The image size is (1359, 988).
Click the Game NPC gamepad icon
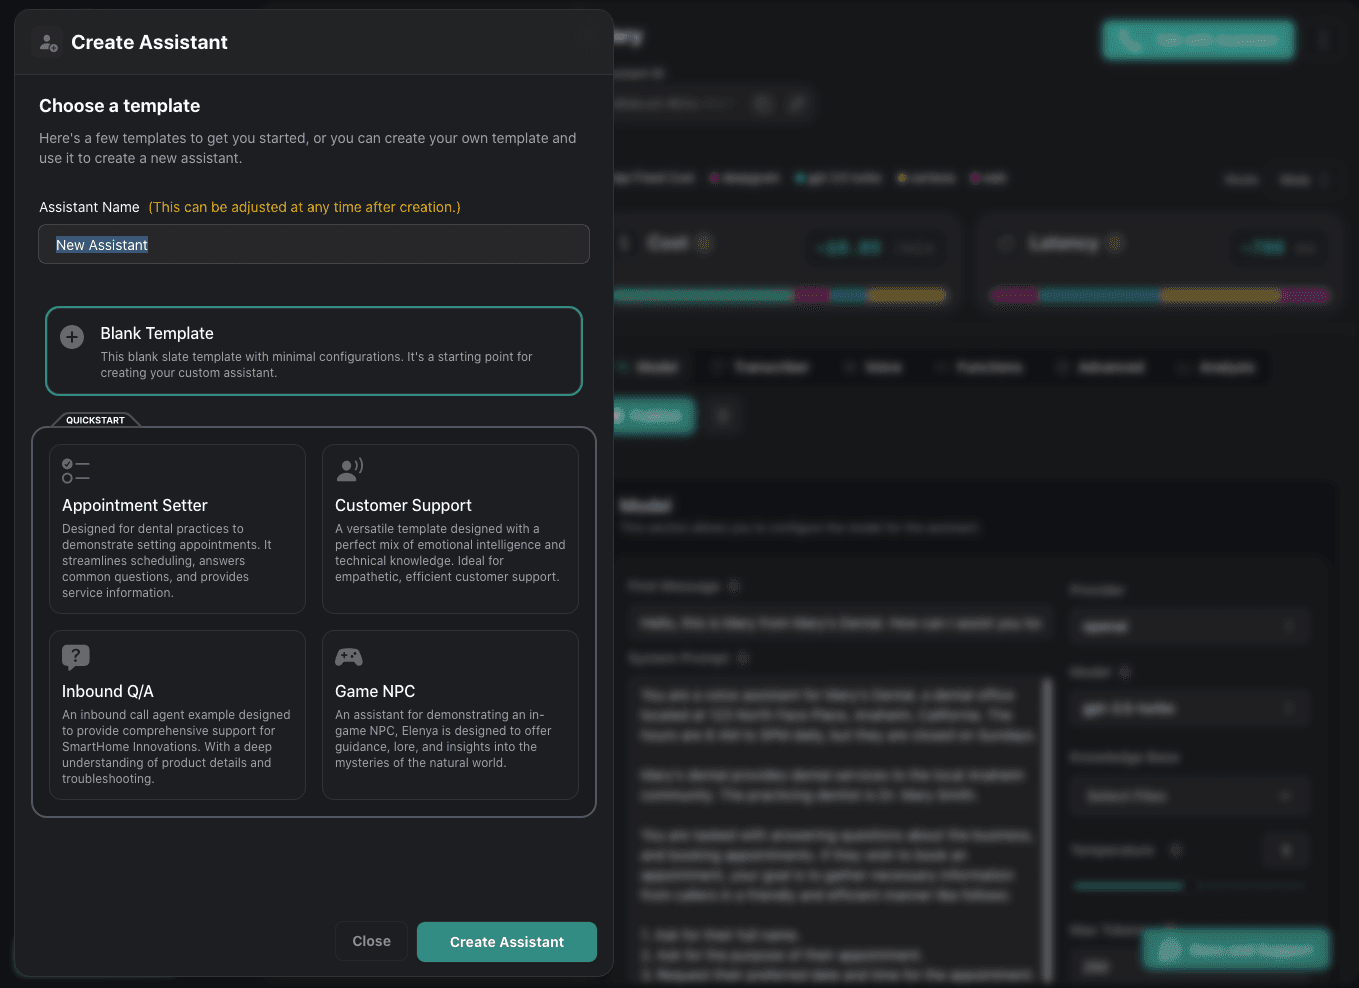click(x=348, y=657)
